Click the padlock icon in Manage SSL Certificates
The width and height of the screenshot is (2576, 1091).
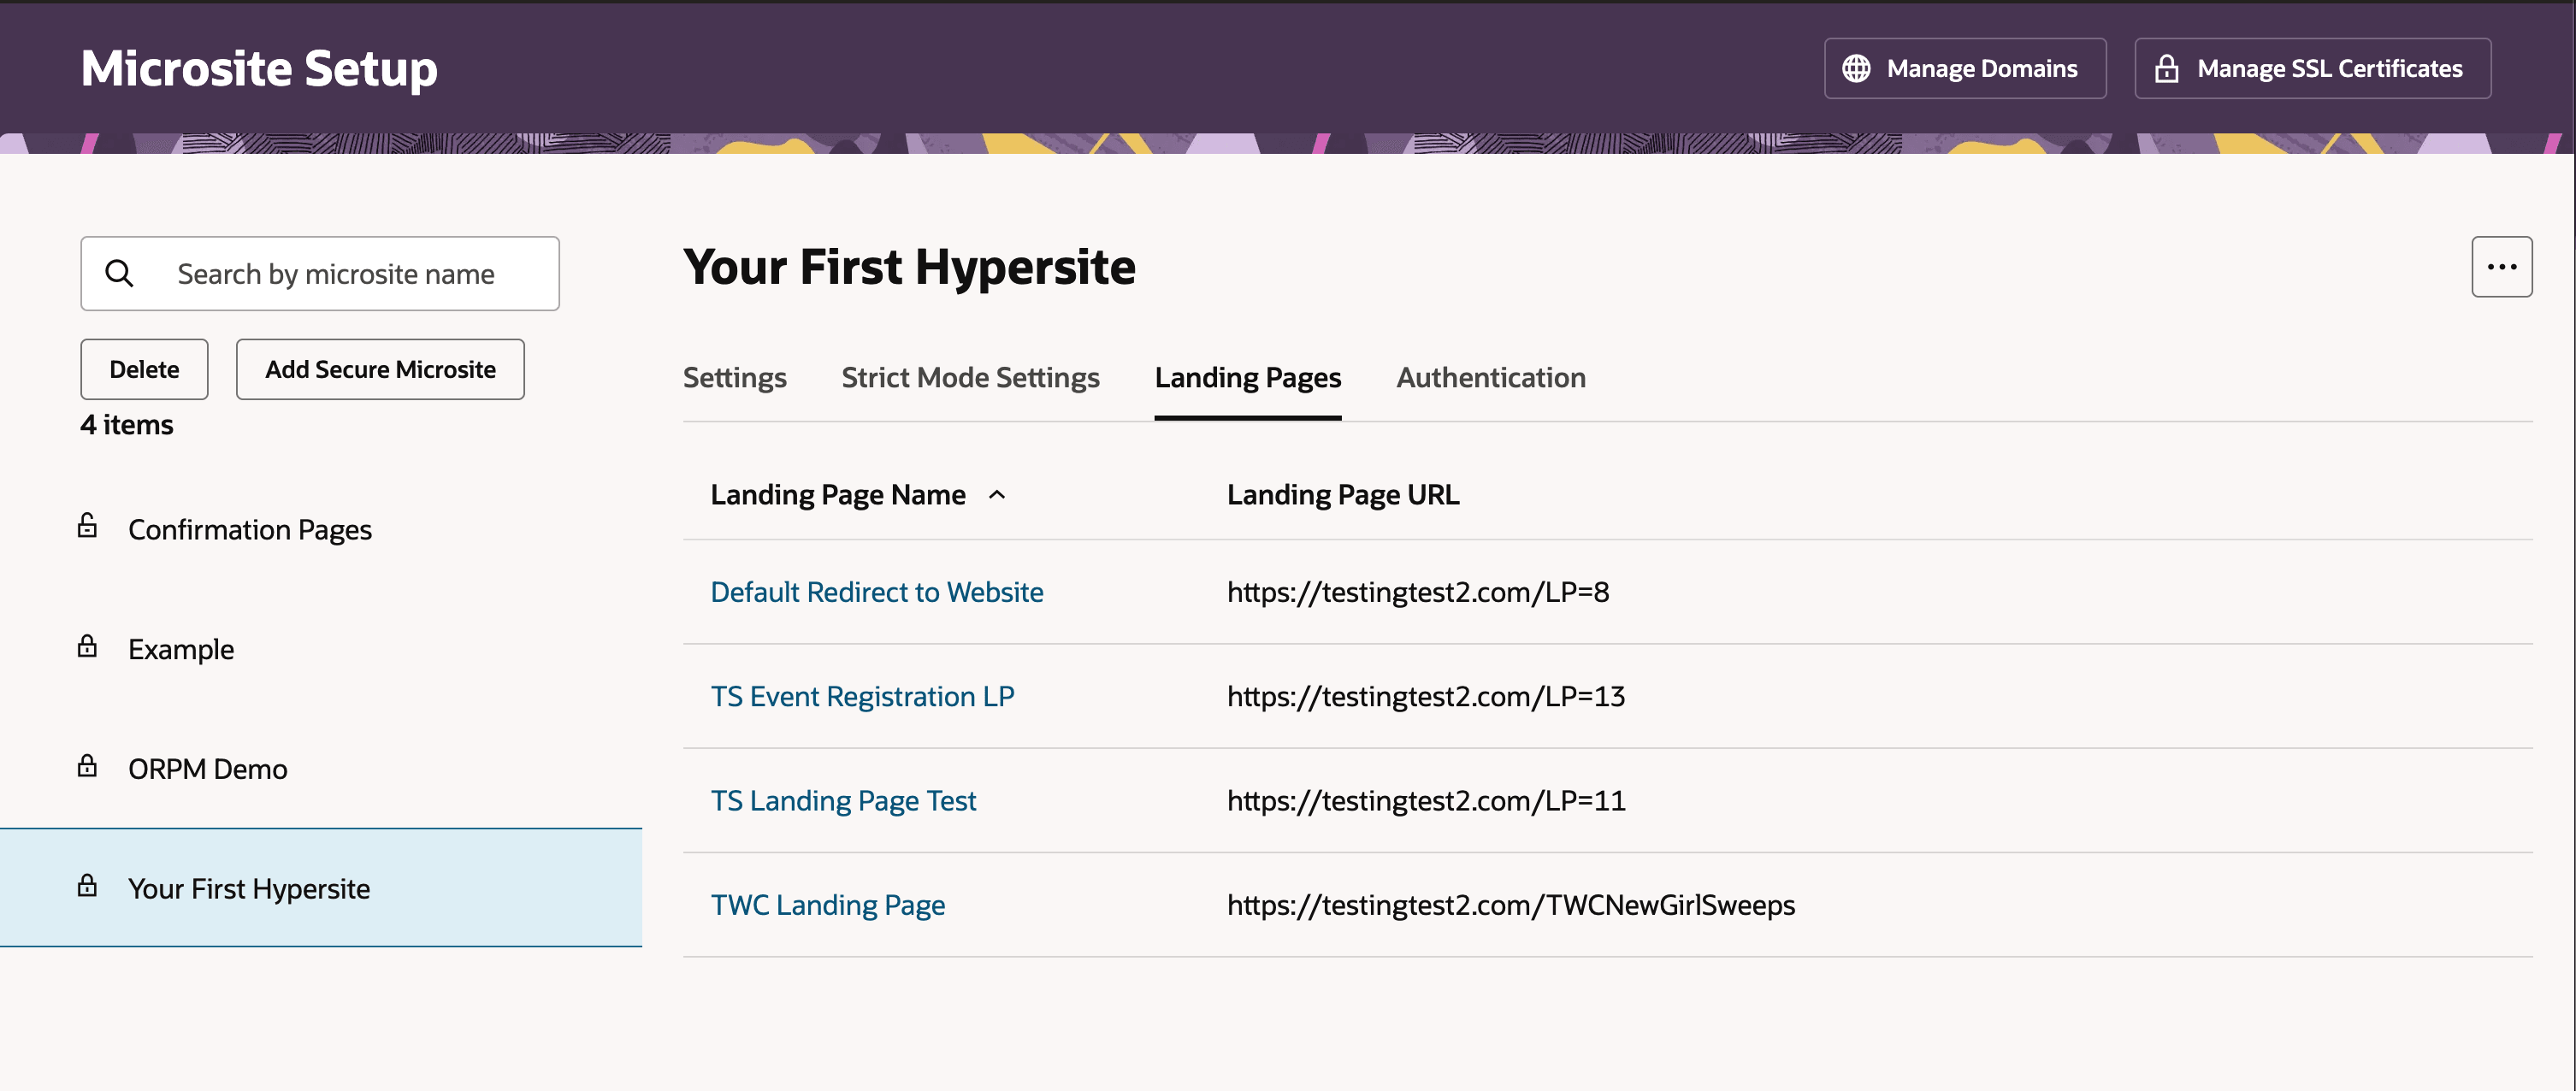tap(2166, 68)
